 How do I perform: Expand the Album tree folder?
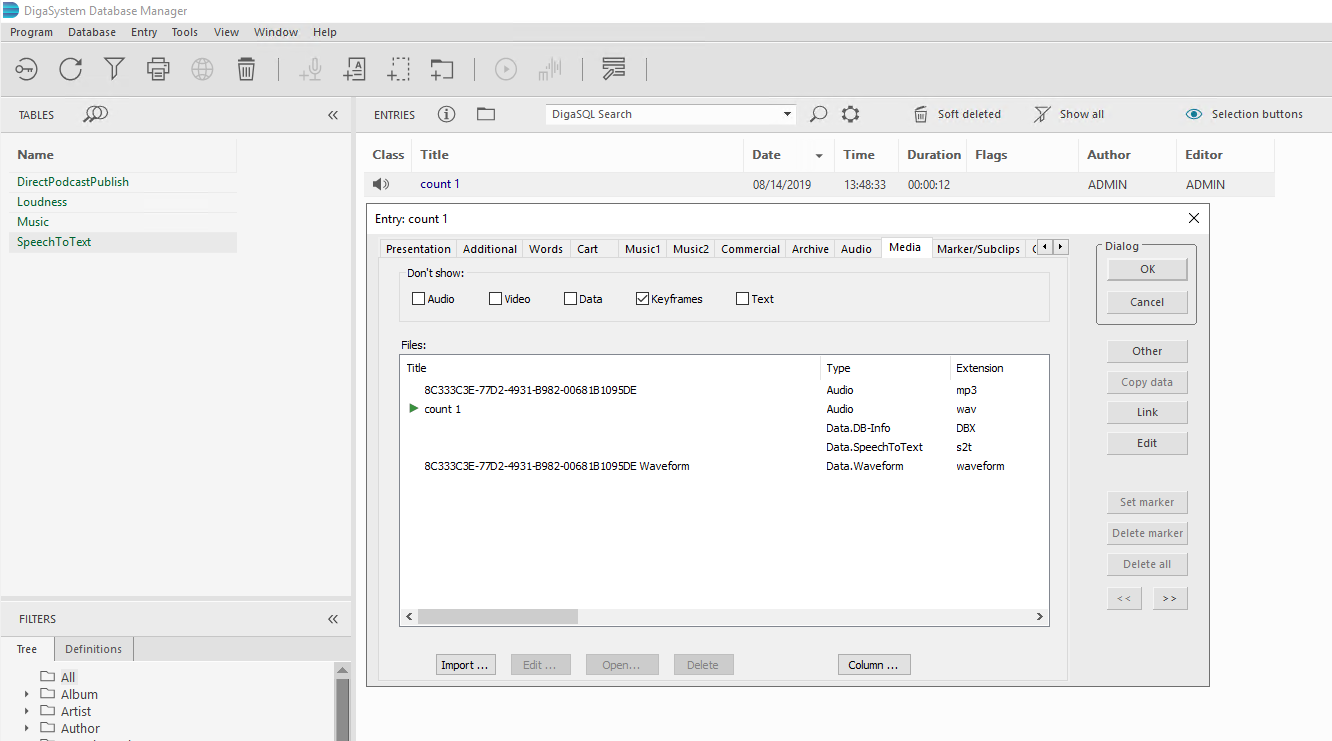tap(27, 694)
